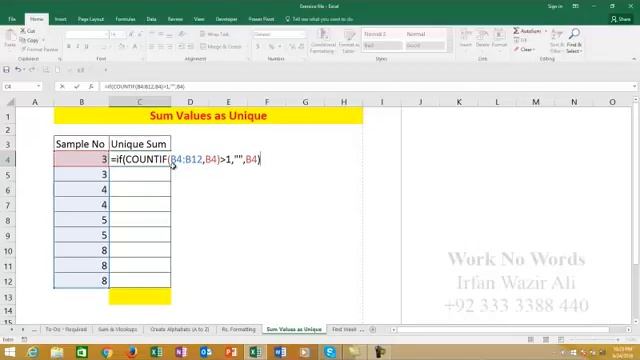Switch to Normal view in status bar
The height and width of the screenshot is (360, 640).
[x=531, y=340]
